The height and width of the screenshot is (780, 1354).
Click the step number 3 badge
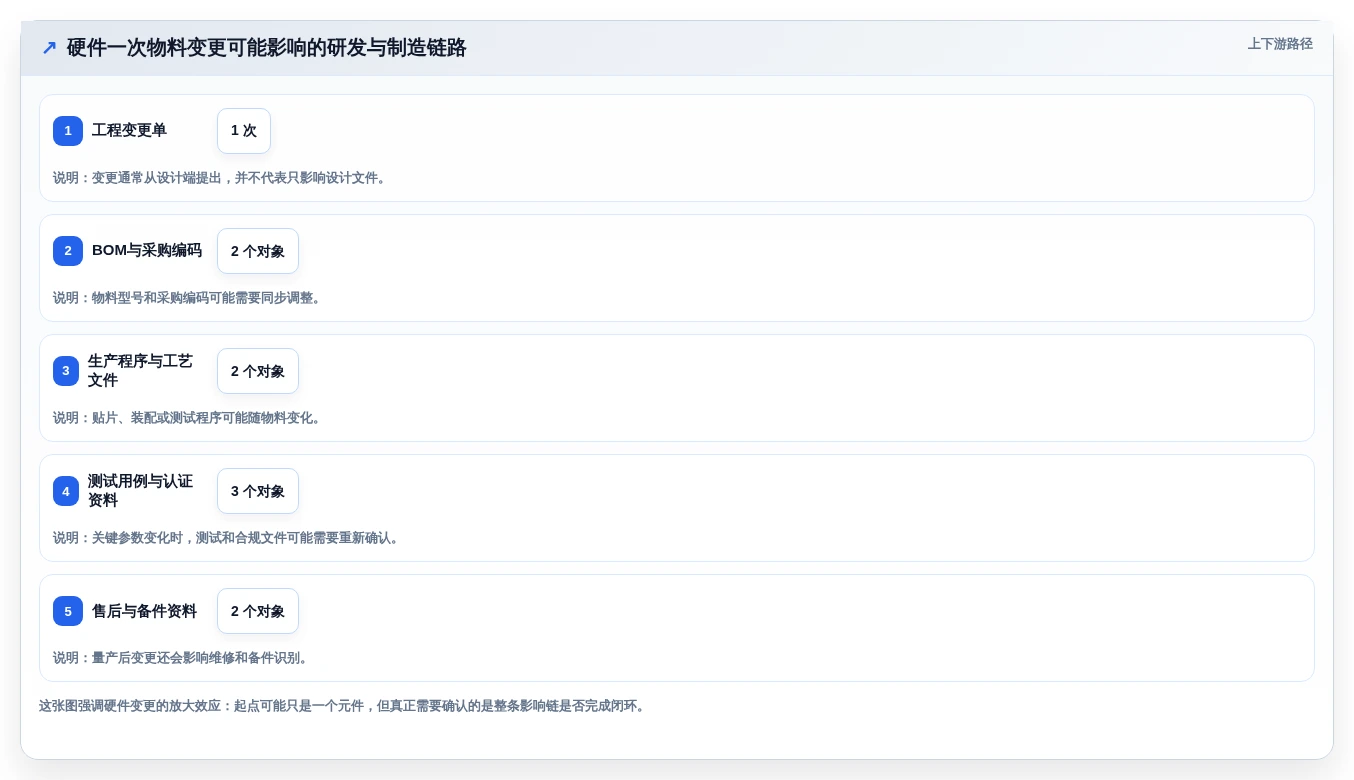click(66, 371)
